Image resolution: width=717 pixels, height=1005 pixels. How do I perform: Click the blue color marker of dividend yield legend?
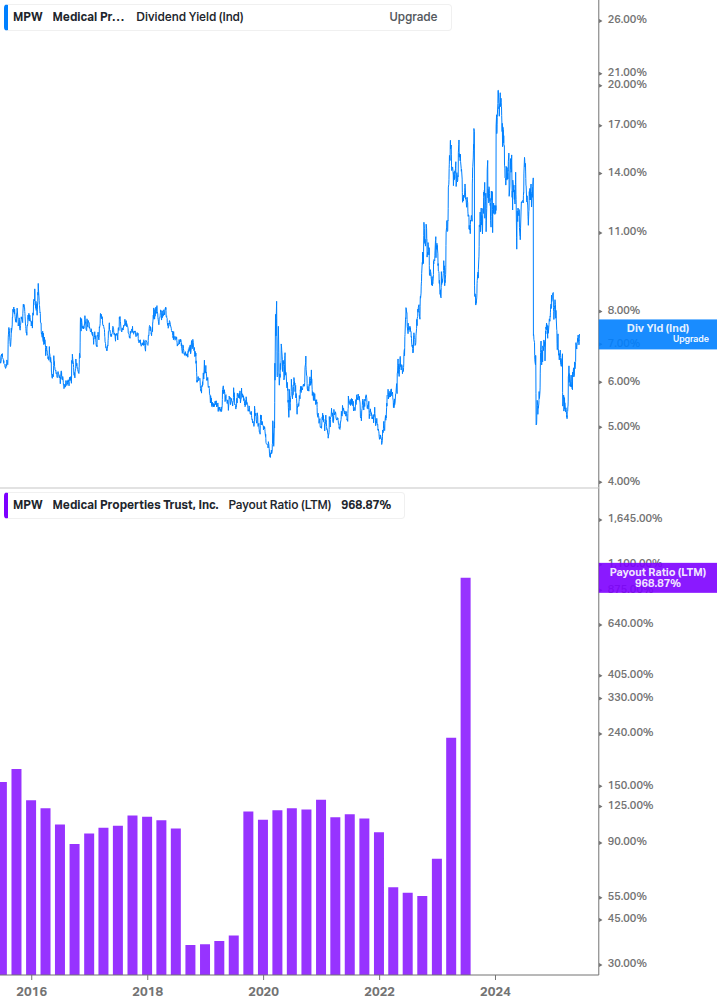(x=6, y=17)
